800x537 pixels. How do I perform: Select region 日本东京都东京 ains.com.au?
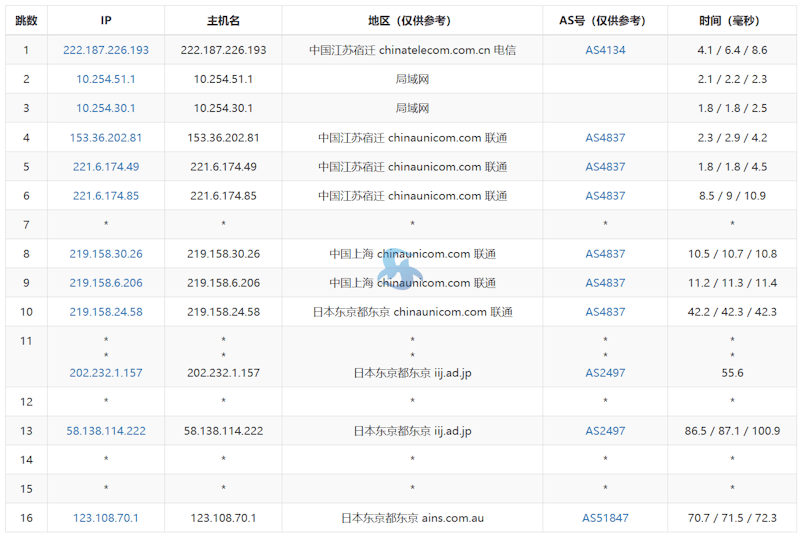[x=412, y=518]
